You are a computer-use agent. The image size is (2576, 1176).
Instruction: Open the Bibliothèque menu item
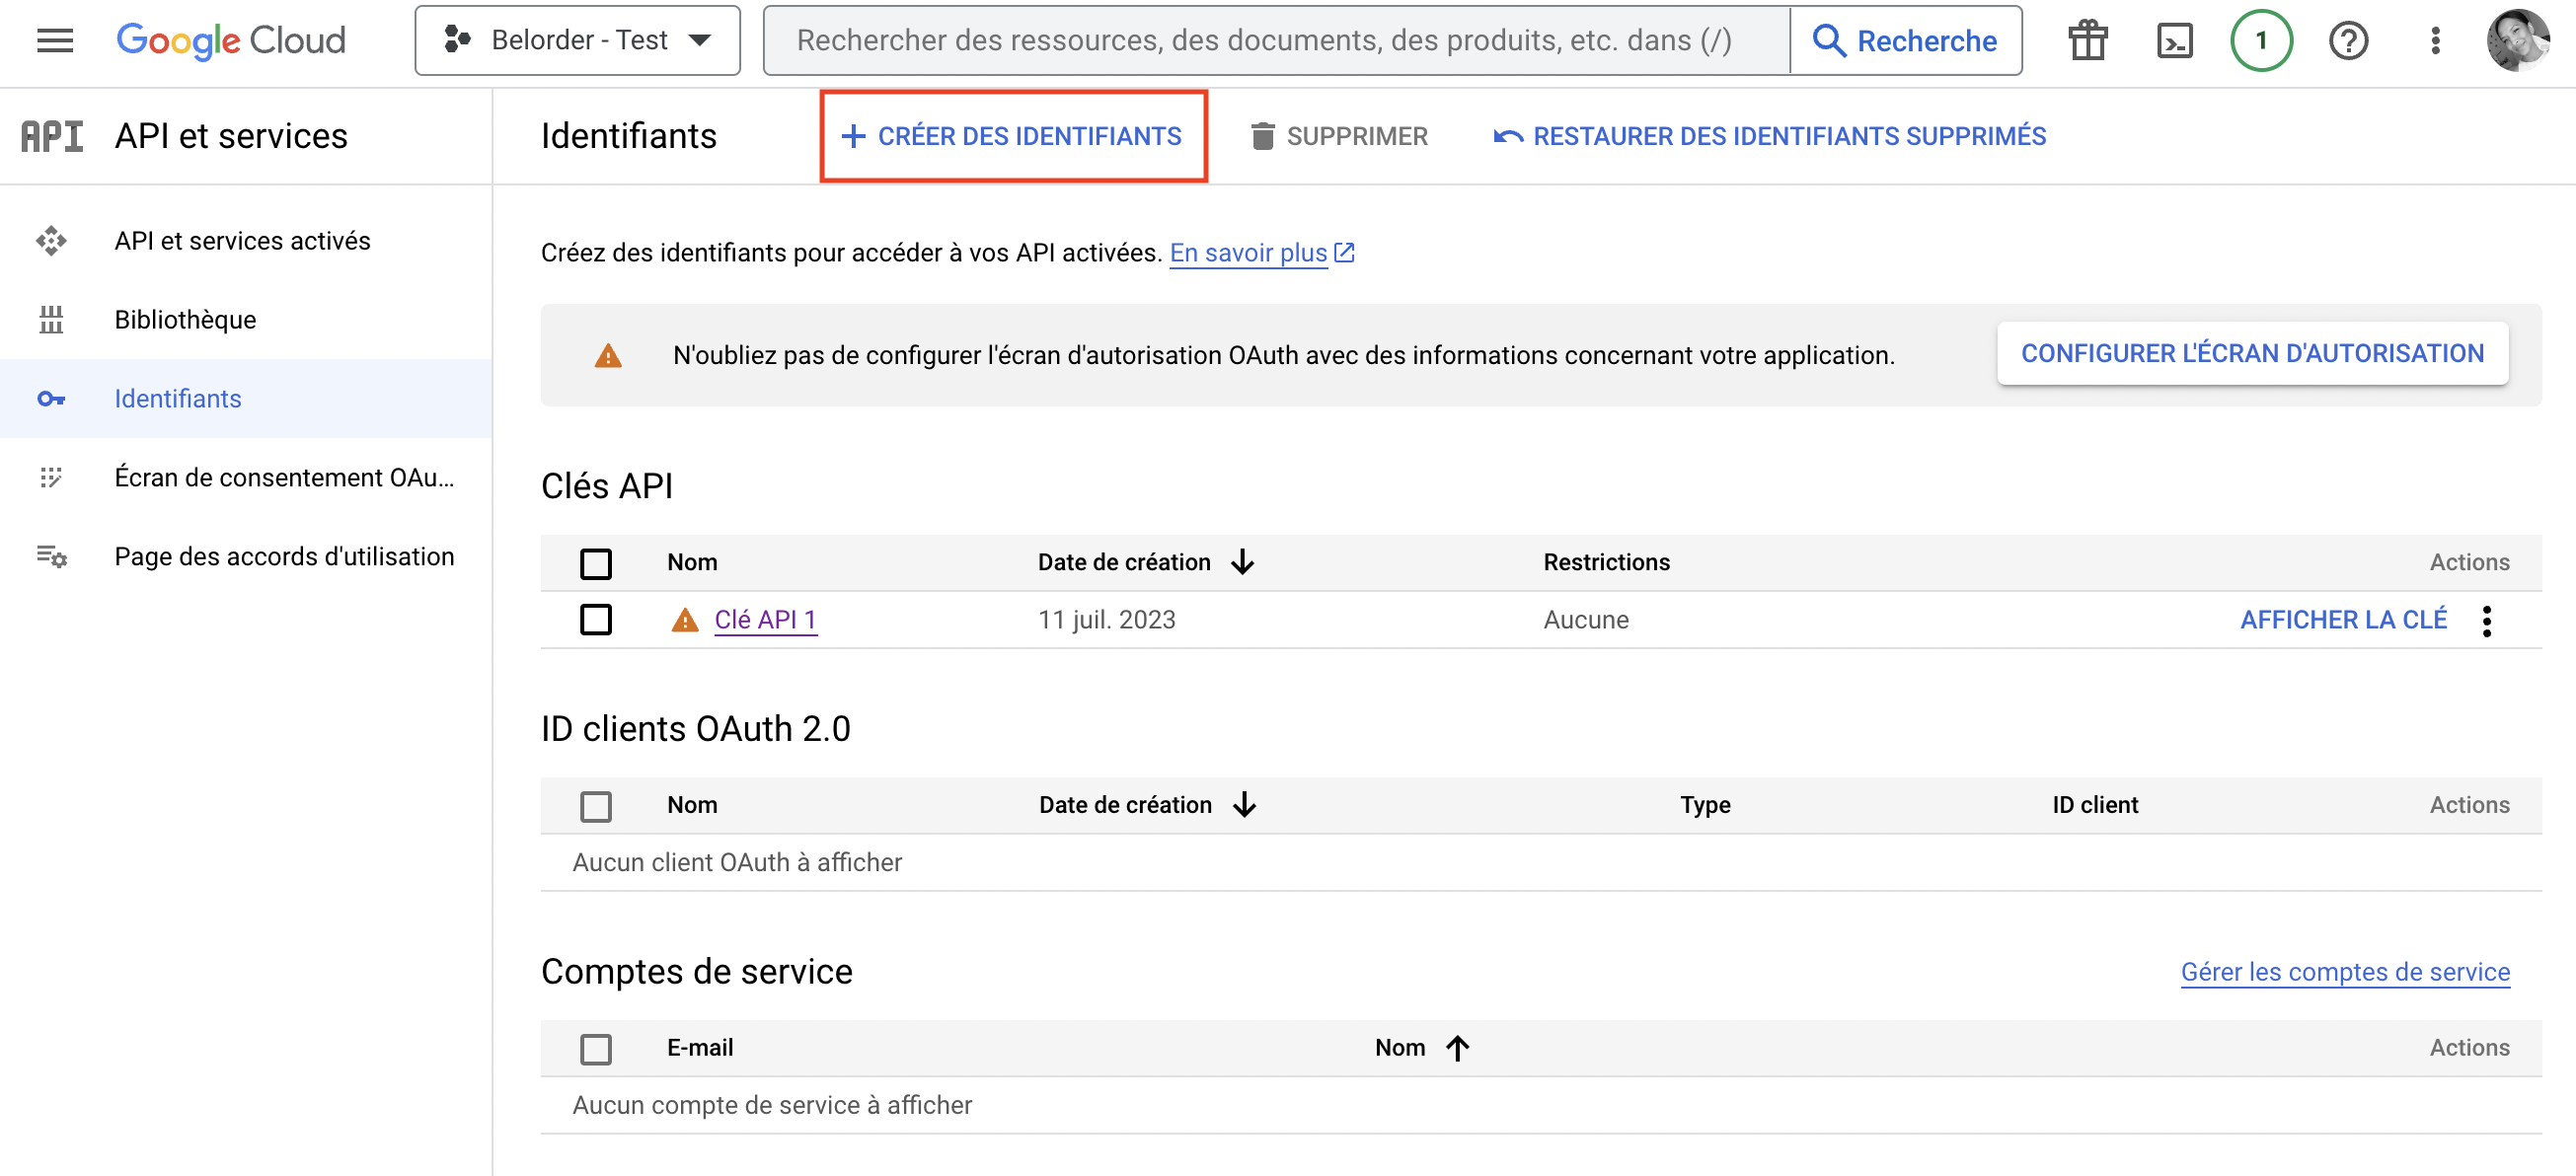click(246, 320)
